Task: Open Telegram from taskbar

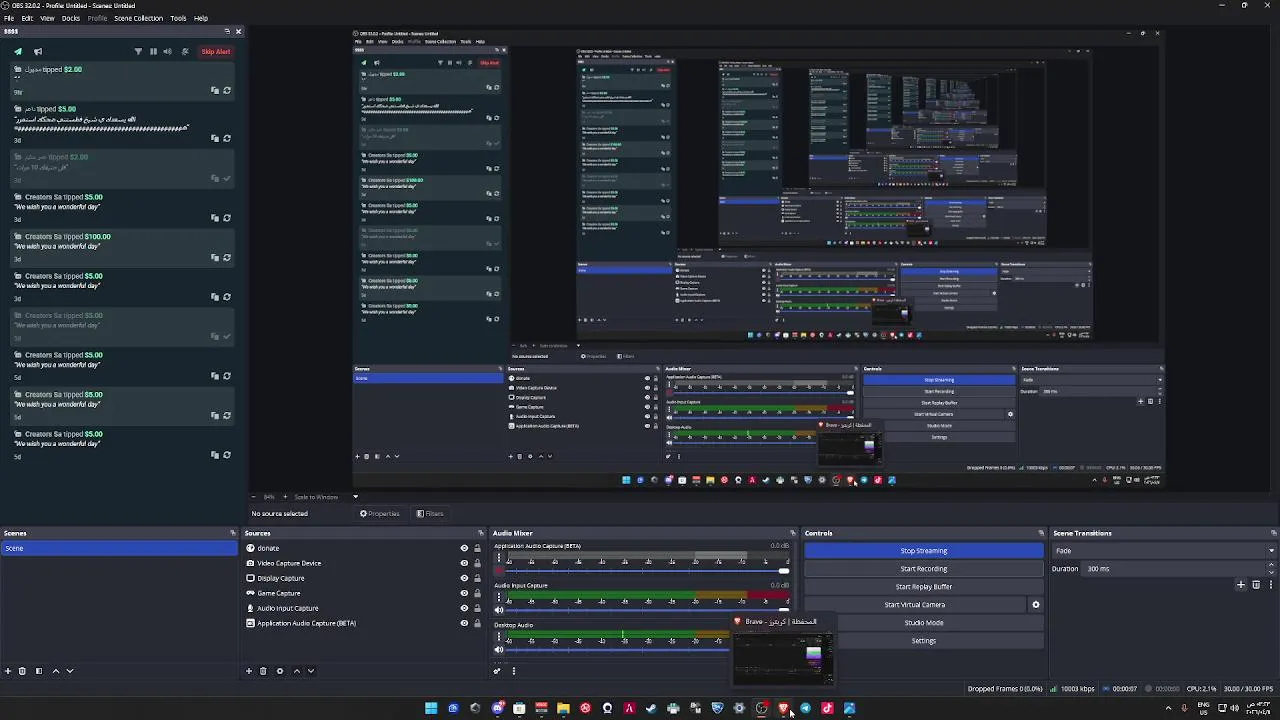Action: click(805, 708)
